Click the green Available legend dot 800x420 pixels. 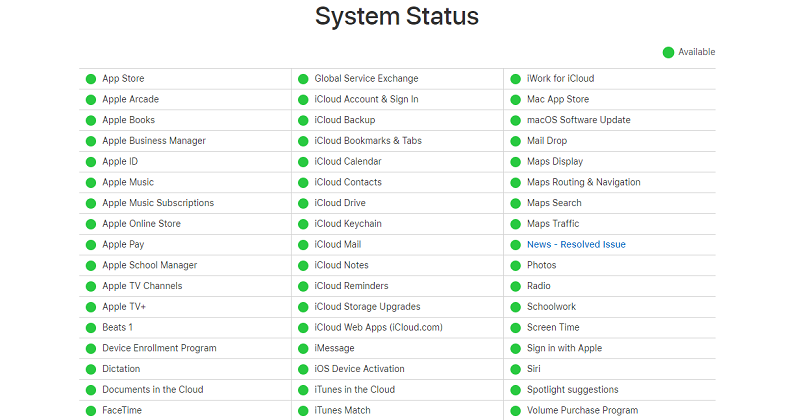pos(668,52)
